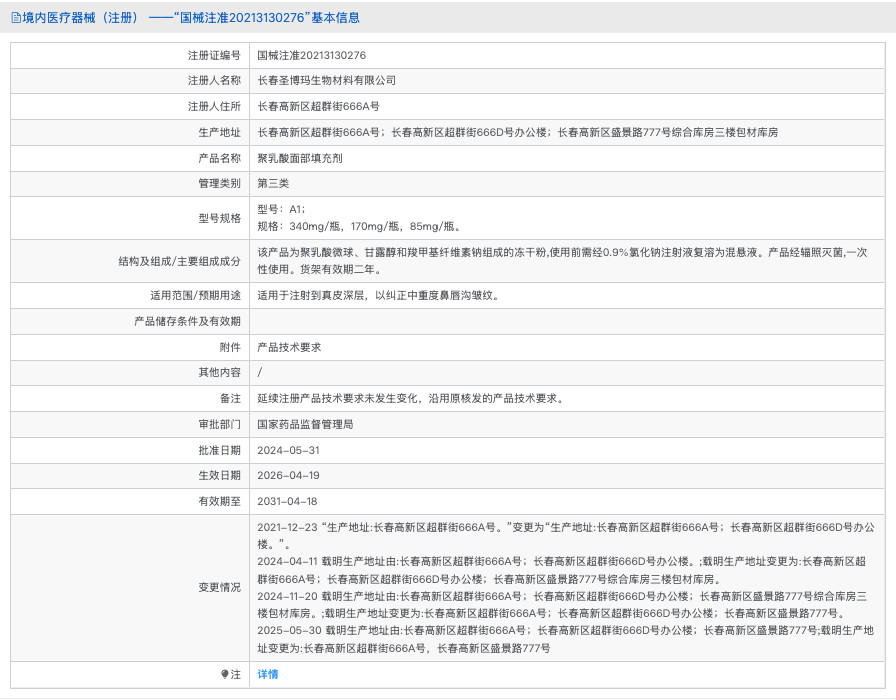
Task: Click the 结构及组成/主要组成成分 label
Action: click(x=179, y=261)
